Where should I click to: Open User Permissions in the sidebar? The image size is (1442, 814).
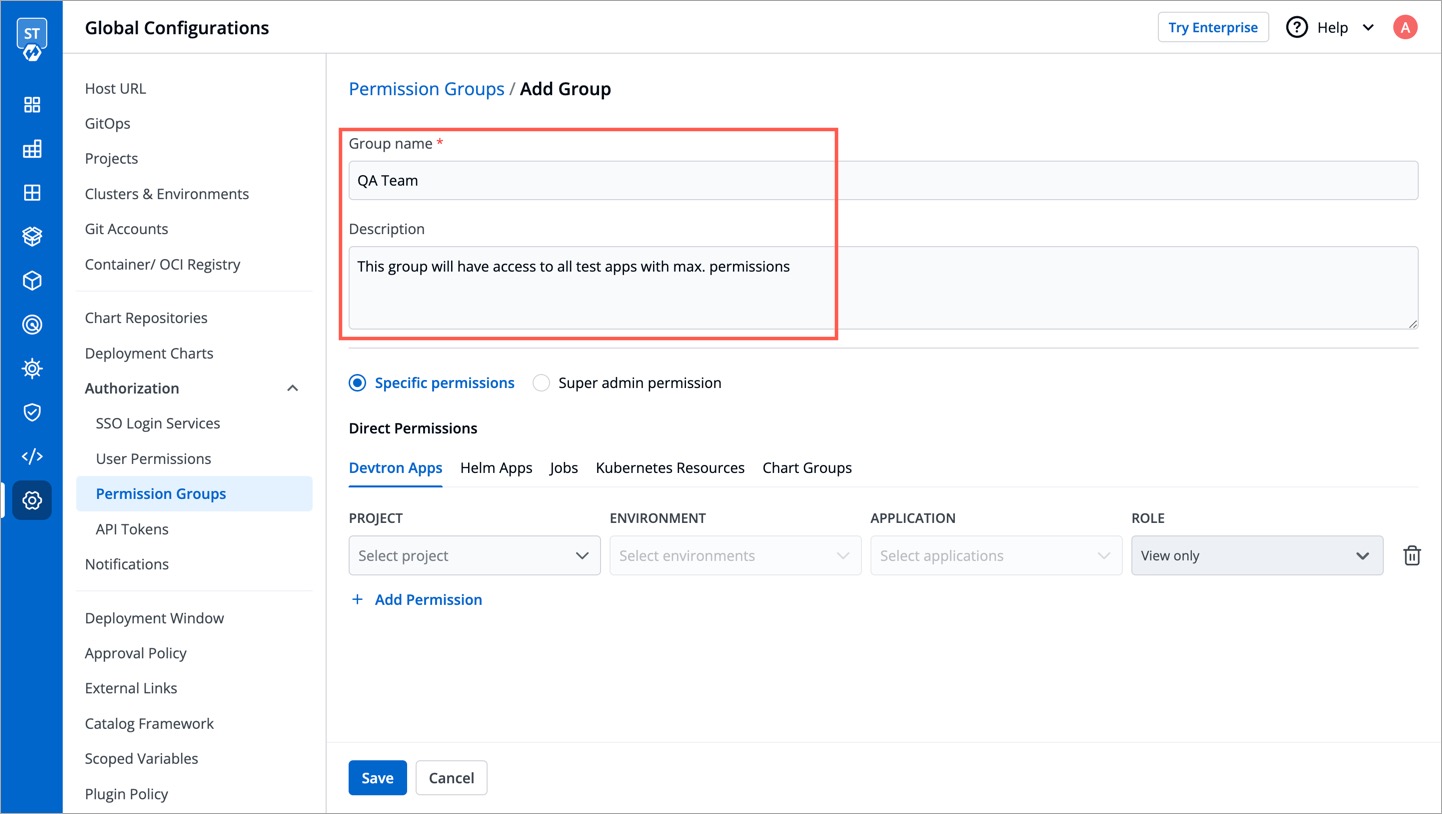click(x=153, y=459)
